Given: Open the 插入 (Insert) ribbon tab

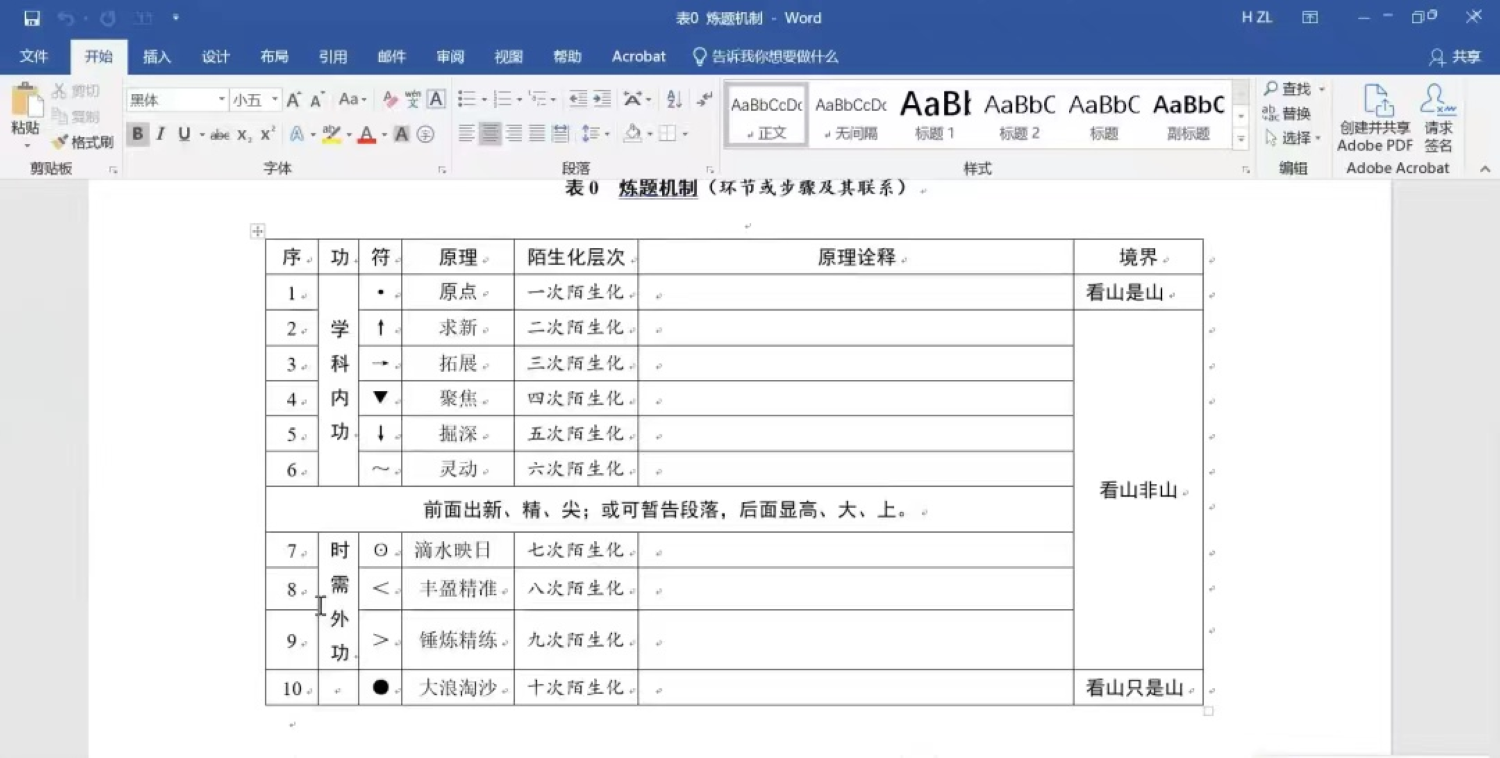Looking at the screenshot, I should click(x=157, y=57).
